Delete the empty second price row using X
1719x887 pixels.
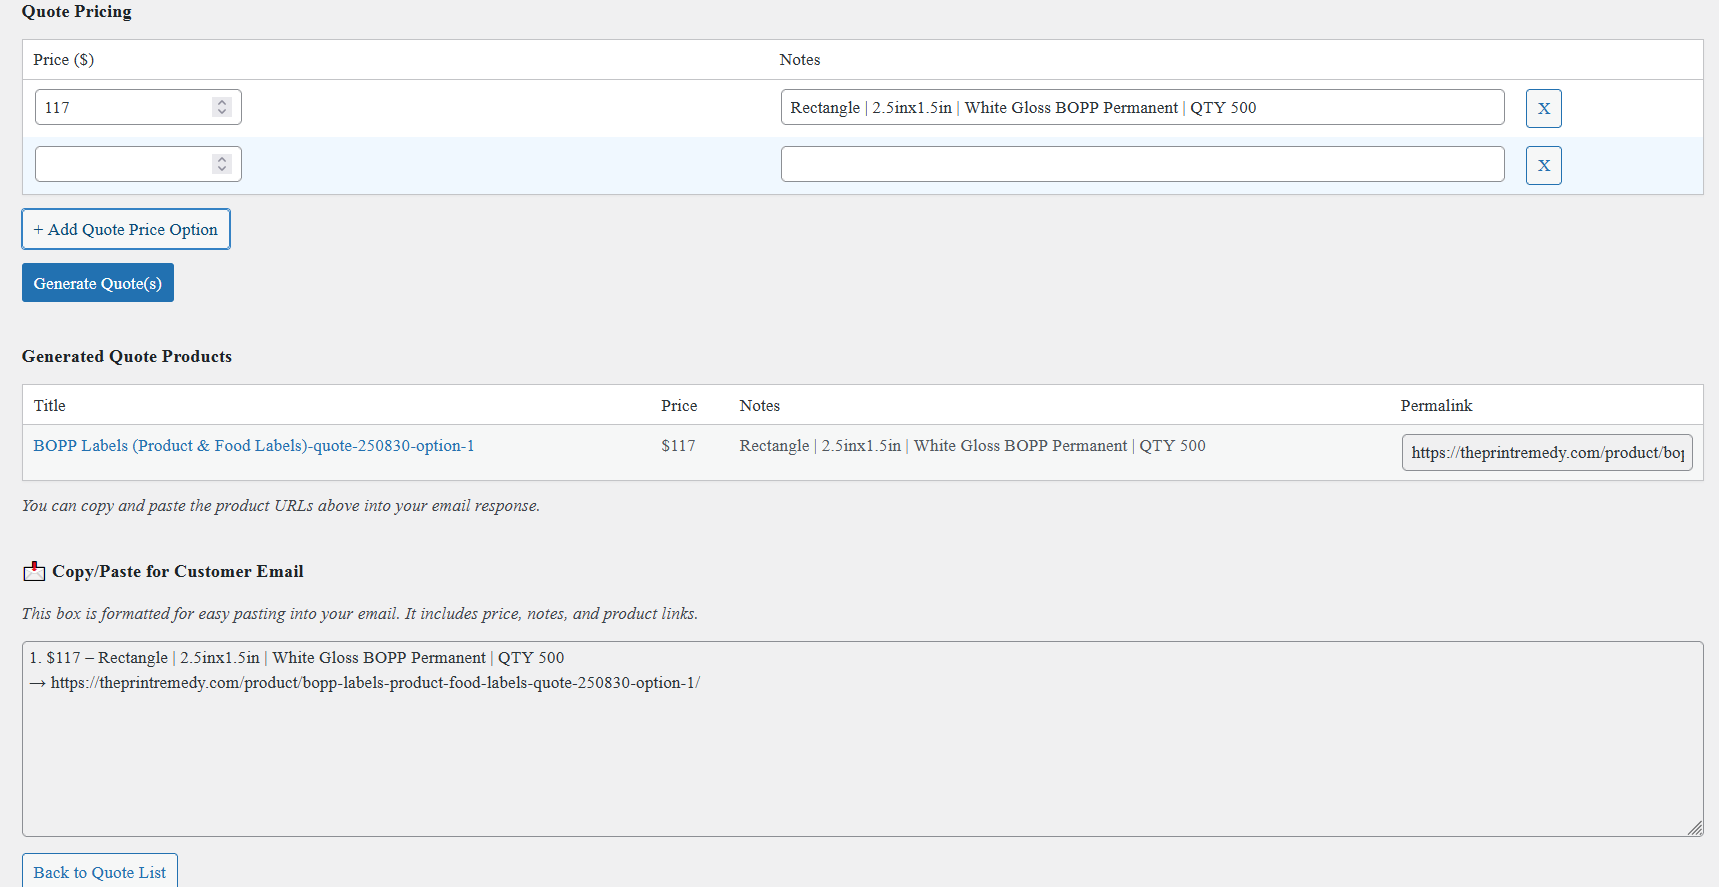tap(1543, 165)
